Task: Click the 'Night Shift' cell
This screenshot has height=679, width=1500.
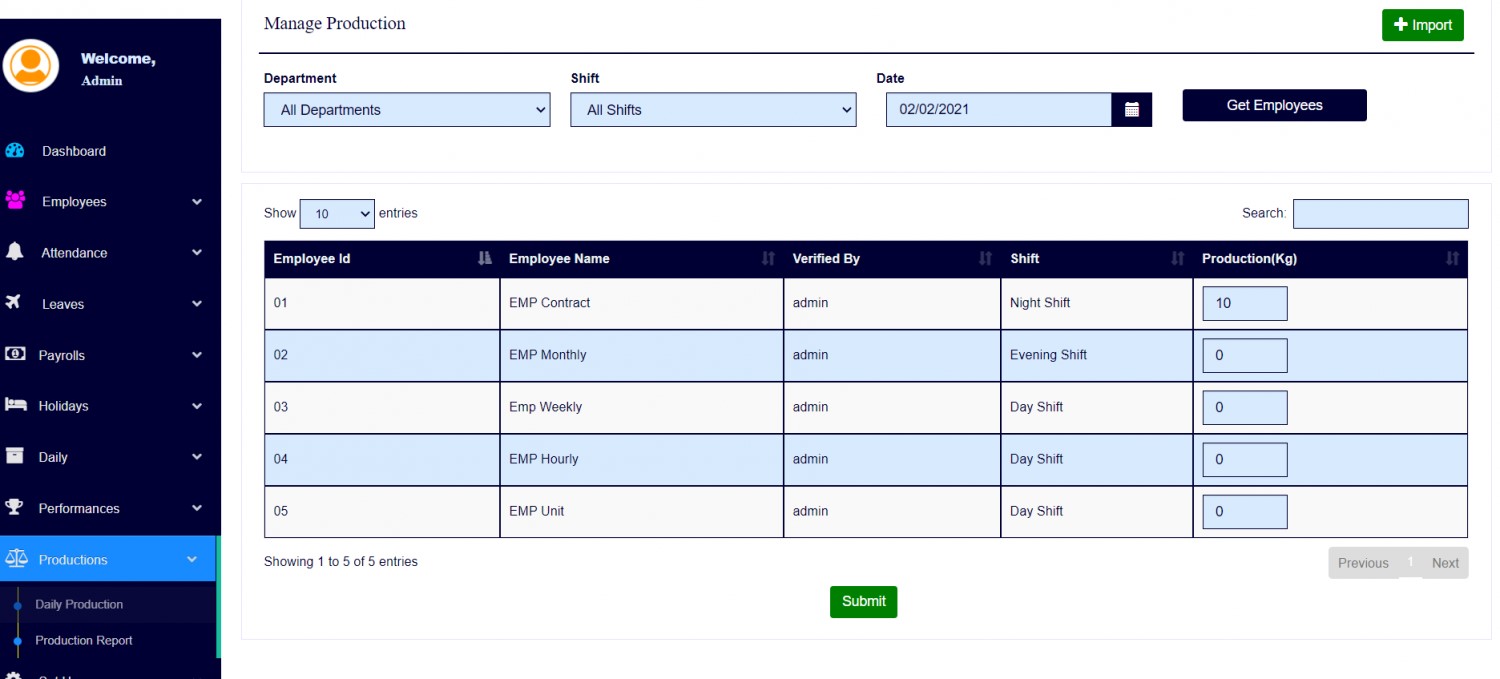Action: point(1097,303)
